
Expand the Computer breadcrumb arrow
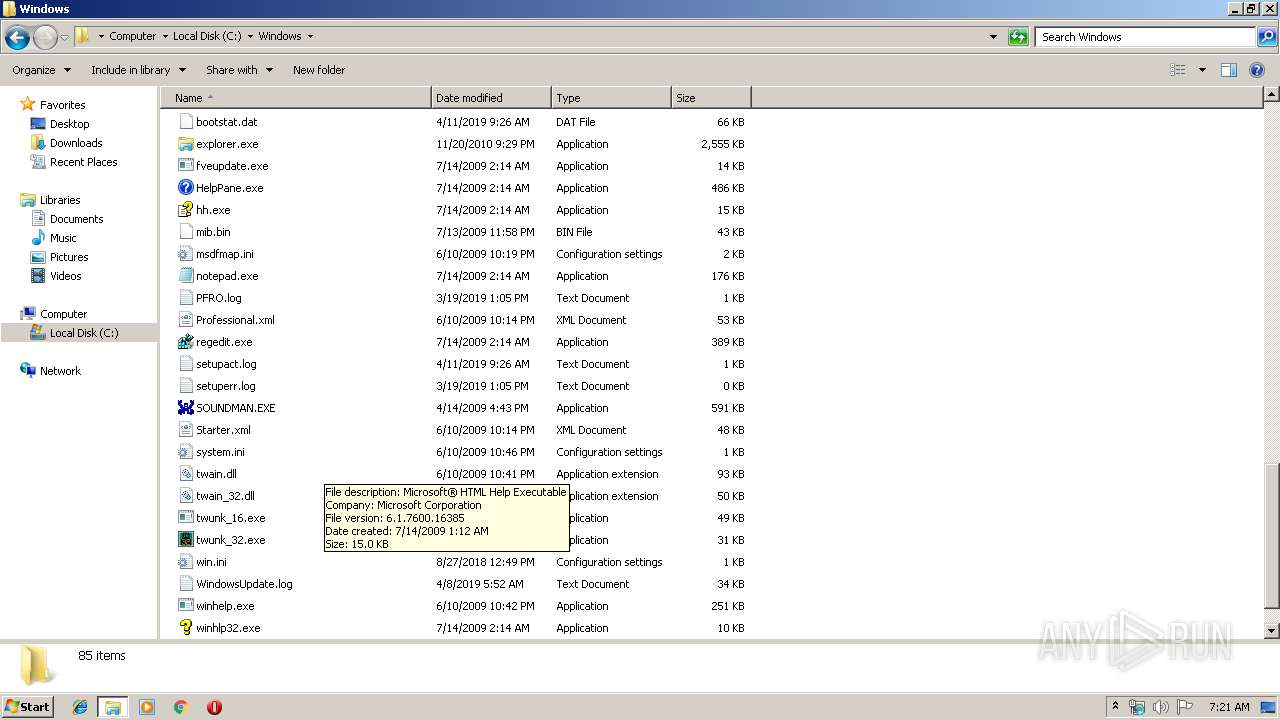[x=164, y=36]
